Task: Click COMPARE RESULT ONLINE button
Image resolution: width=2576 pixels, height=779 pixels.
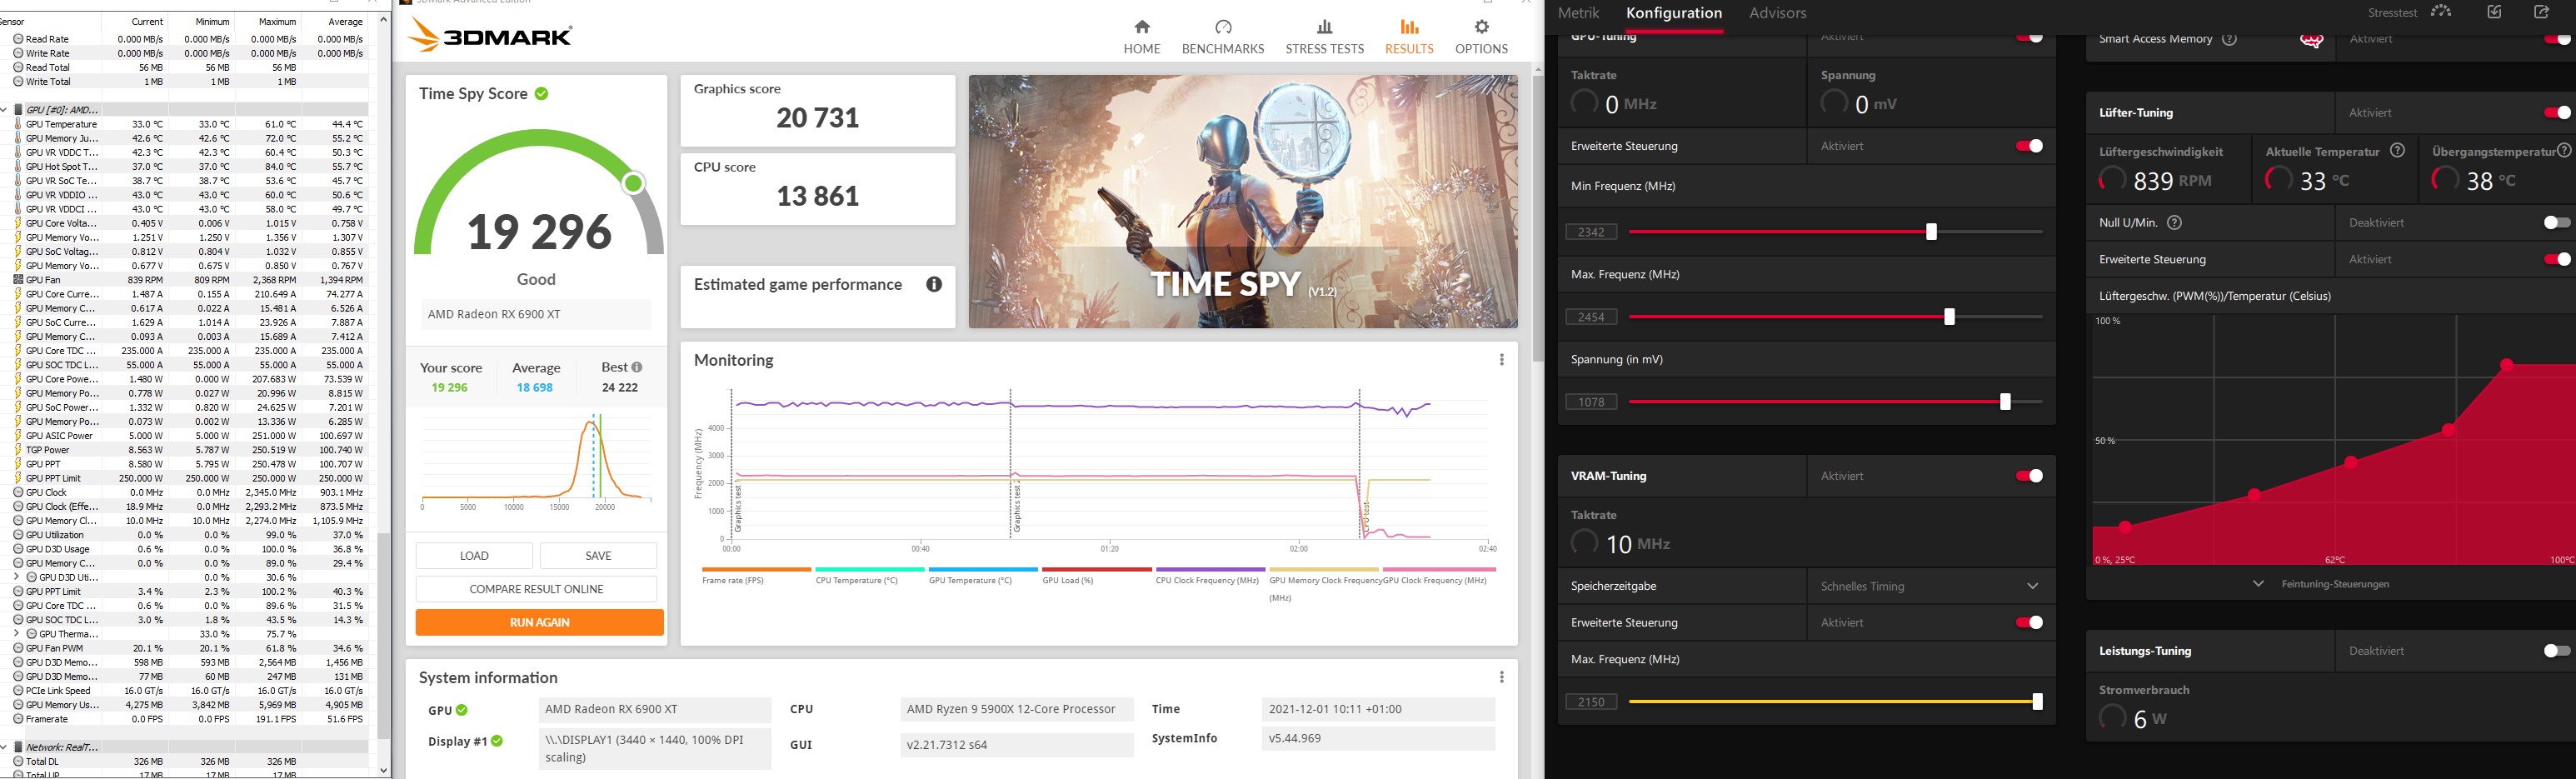Action: (x=536, y=589)
